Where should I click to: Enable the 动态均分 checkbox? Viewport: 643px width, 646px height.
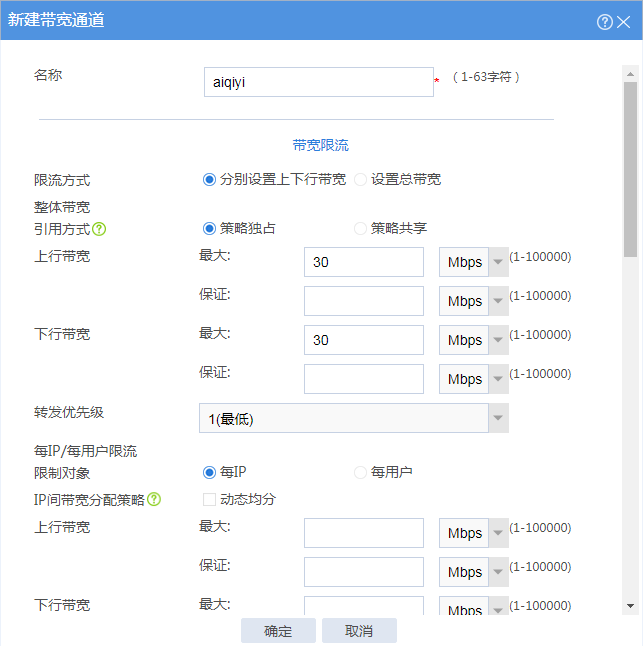click(x=209, y=499)
